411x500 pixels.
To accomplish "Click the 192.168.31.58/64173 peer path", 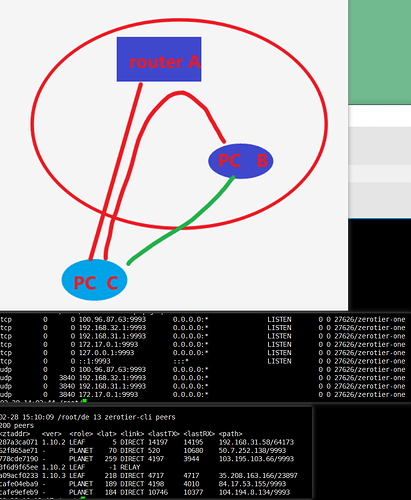I will coord(256,442).
